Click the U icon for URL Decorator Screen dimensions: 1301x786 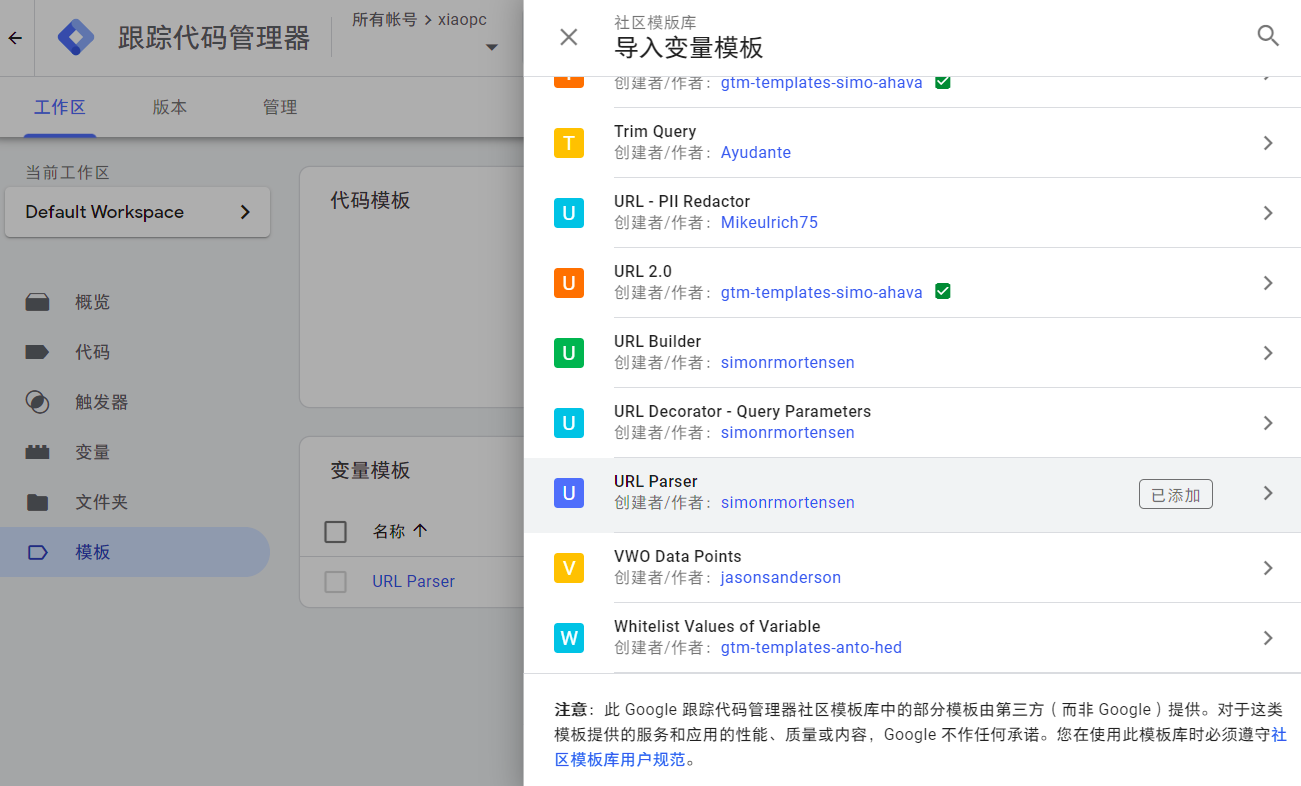pos(568,423)
